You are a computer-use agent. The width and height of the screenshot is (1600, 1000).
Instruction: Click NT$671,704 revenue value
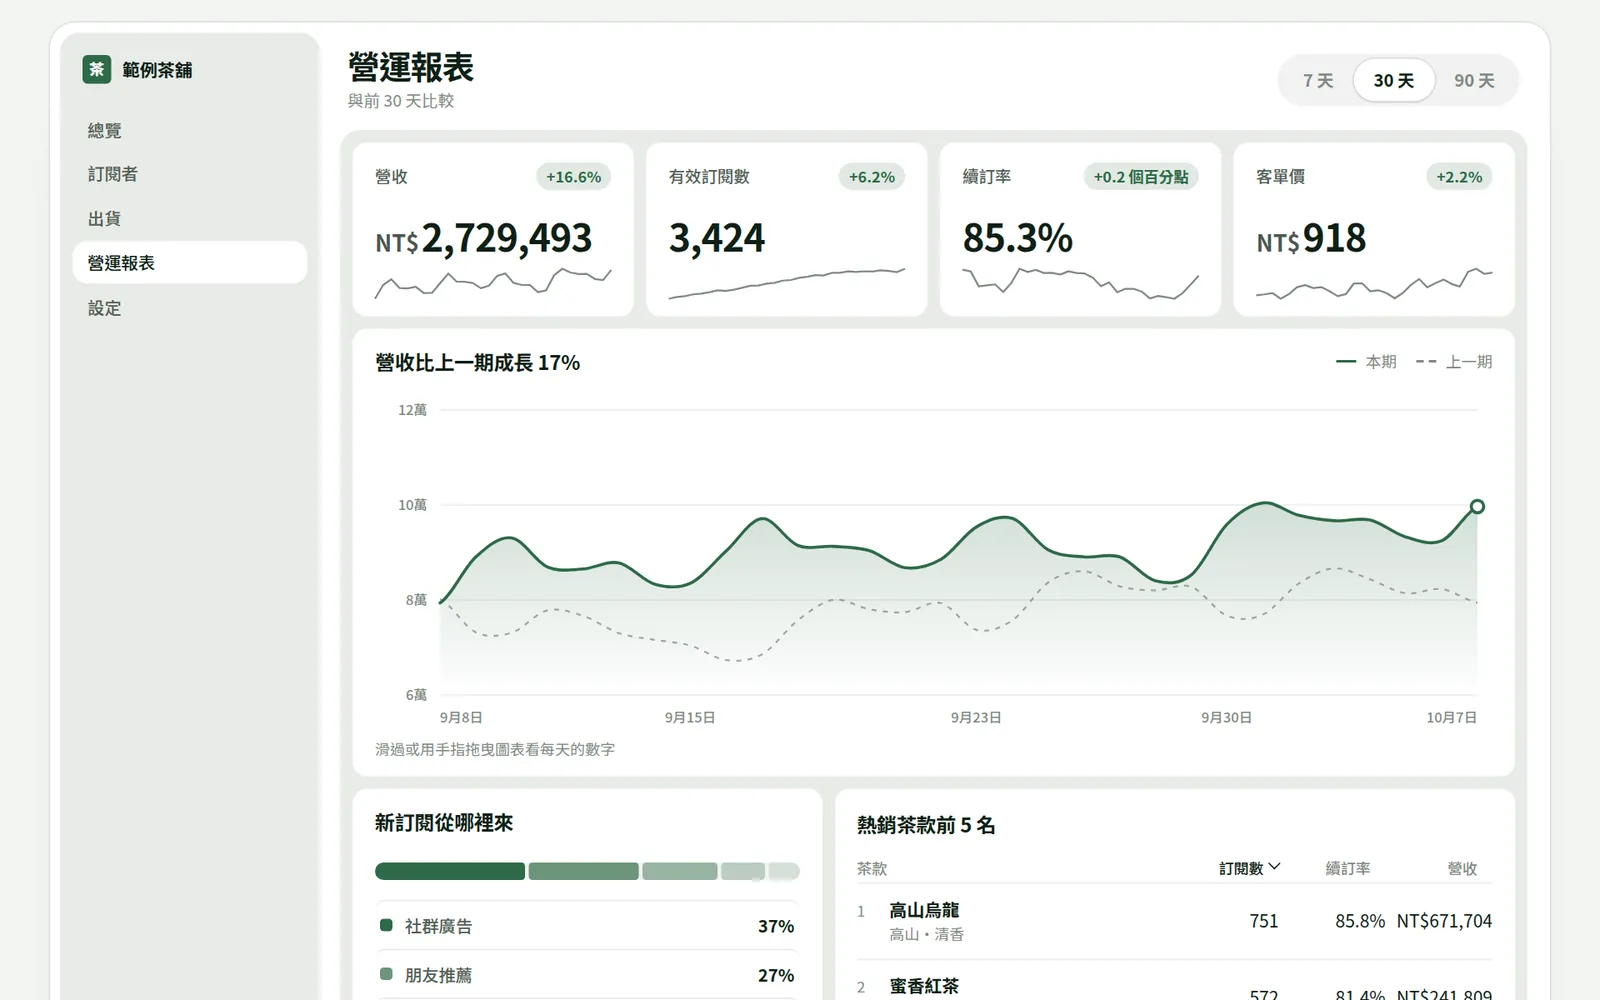coord(1444,921)
